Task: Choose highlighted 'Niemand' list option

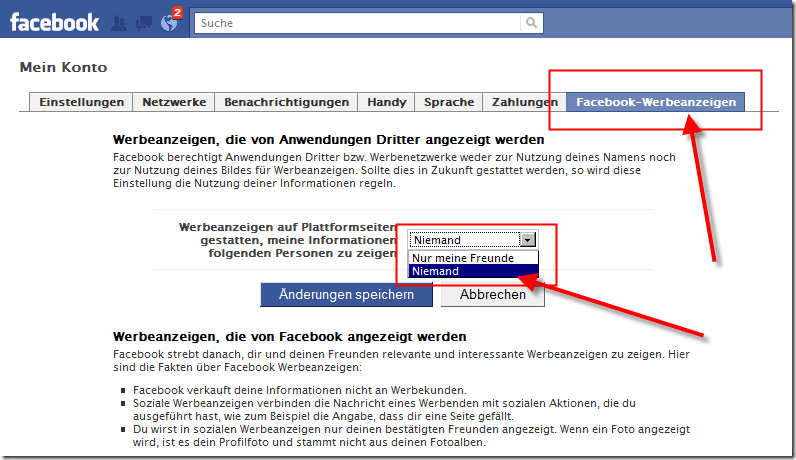Action: [x=473, y=271]
